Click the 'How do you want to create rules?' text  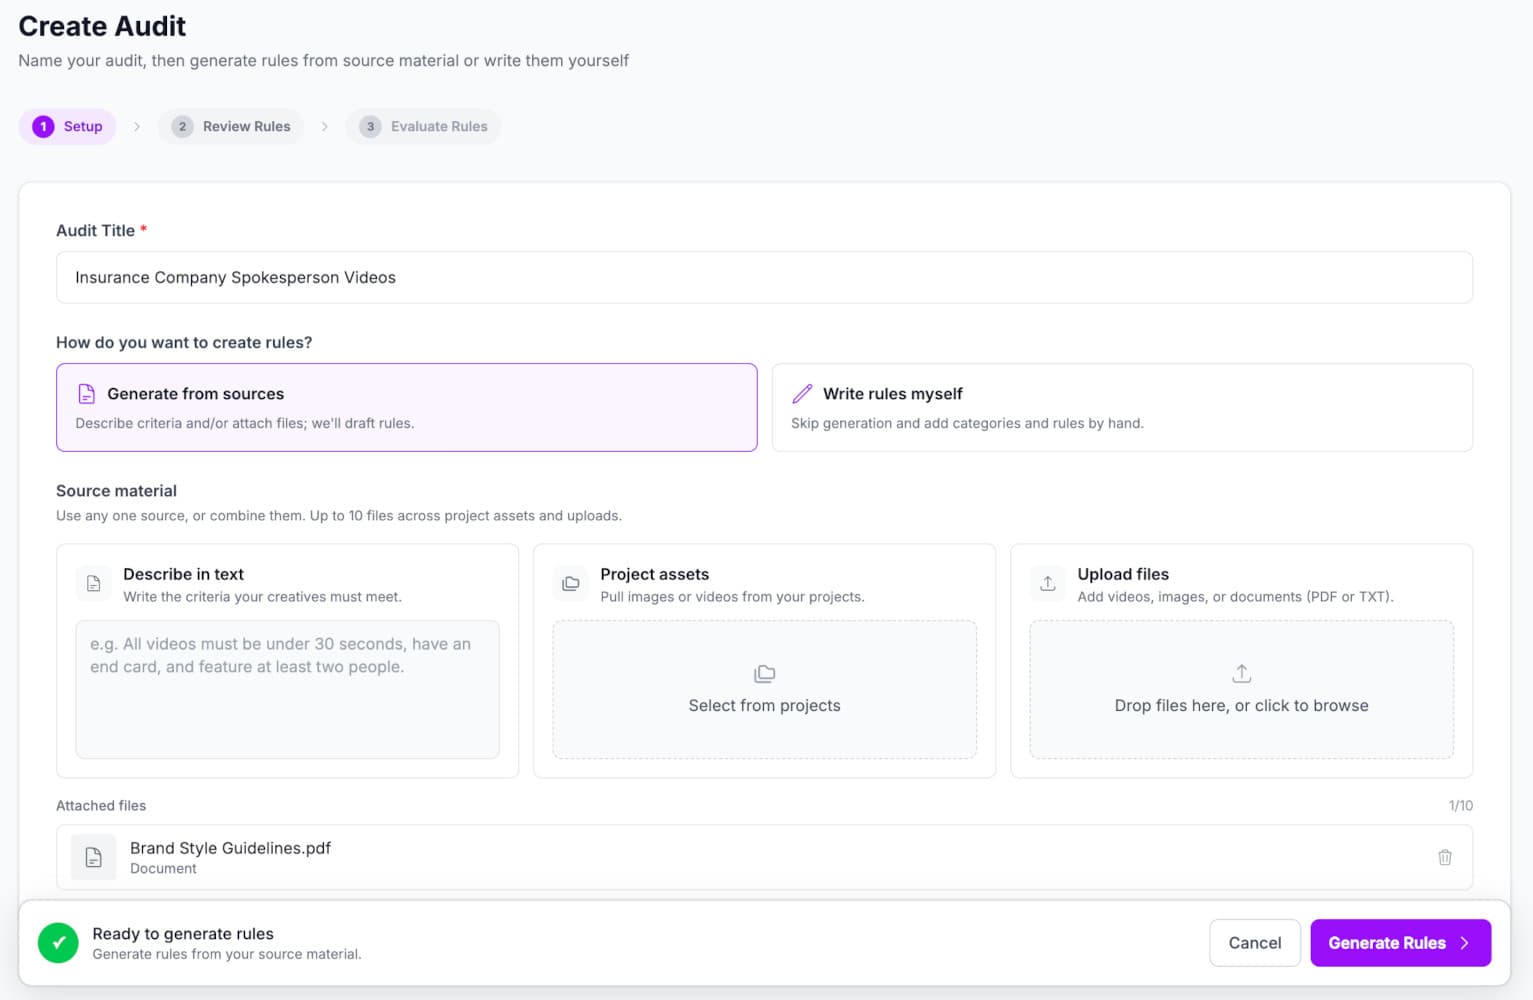(184, 342)
